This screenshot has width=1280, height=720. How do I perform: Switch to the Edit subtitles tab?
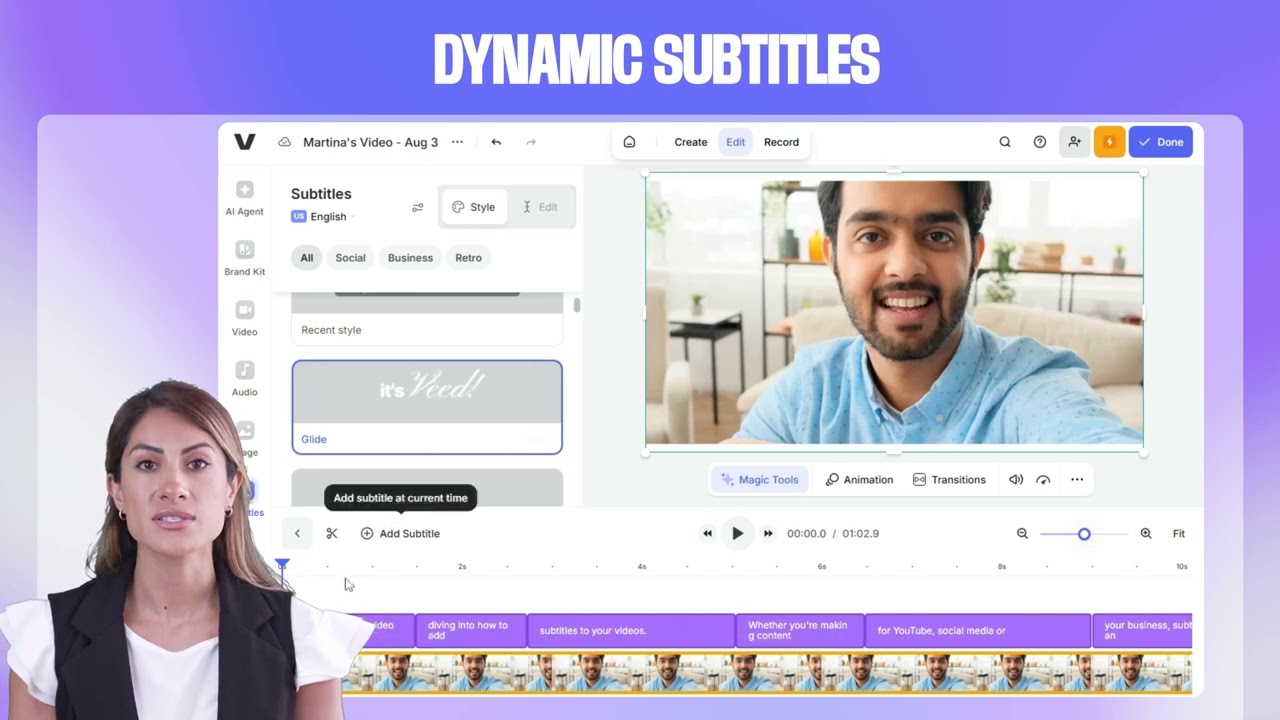coord(540,207)
